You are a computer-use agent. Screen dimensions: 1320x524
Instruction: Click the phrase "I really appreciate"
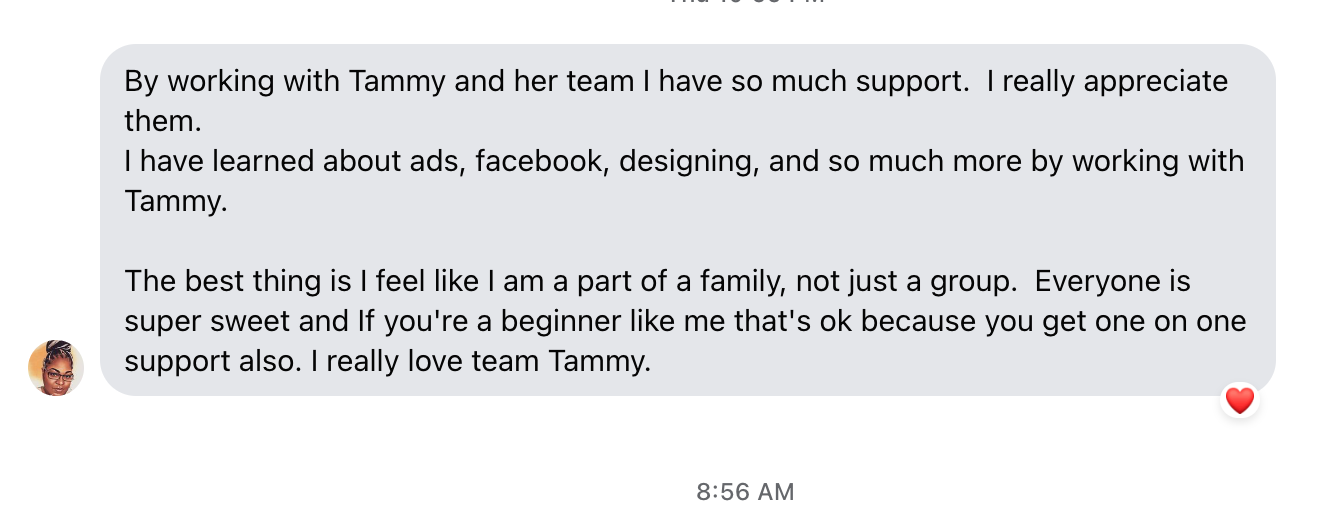(x=1107, y=81)
